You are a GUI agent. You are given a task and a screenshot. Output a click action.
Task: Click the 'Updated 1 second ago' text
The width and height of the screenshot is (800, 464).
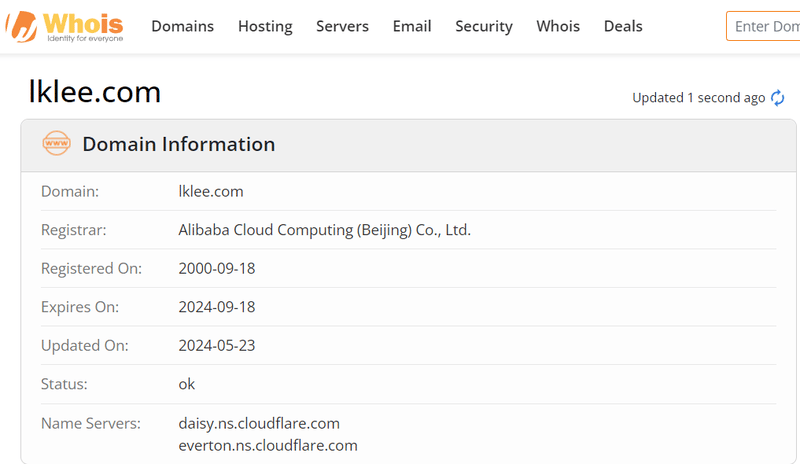pos(698,98)
